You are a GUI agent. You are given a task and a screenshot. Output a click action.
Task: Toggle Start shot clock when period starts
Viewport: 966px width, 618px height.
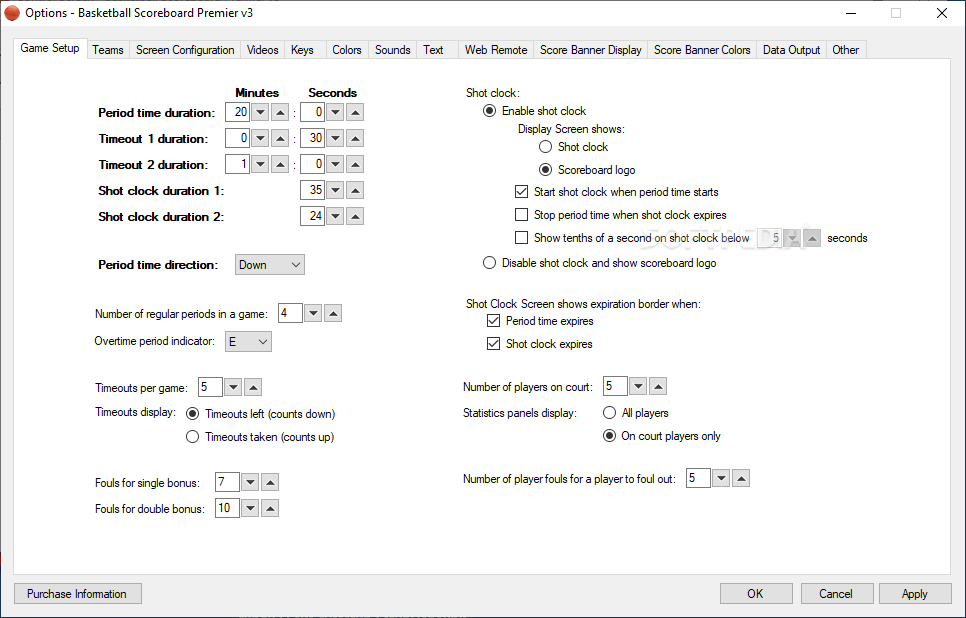pos(521,192)
